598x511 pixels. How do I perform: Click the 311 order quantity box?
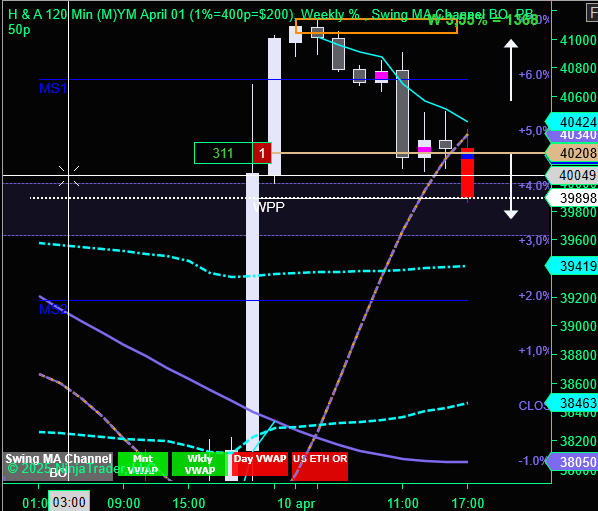click(223, 153)
